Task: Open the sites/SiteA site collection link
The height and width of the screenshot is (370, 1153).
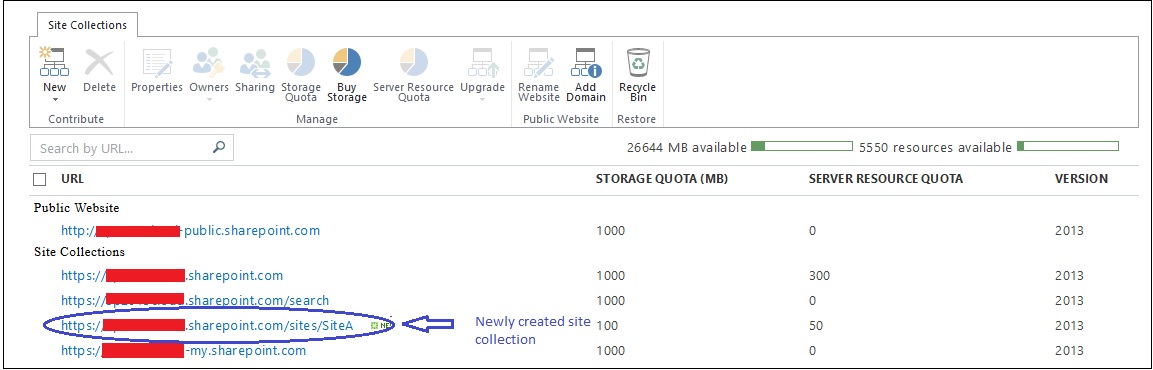Action: (207, 325)
